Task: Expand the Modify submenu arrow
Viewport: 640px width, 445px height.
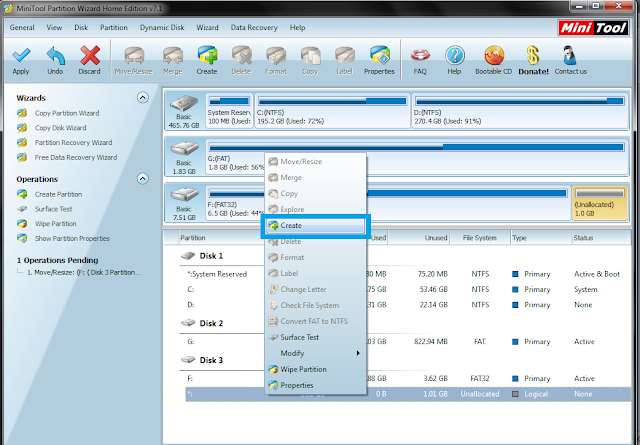Action: click(x=358, y=353)
